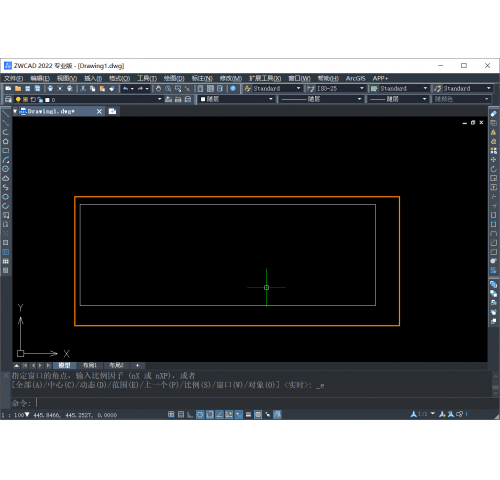This screenshot has height=480, width=500.
Task: Select the Line tool in left toolbar
Action: pos(6,114)
